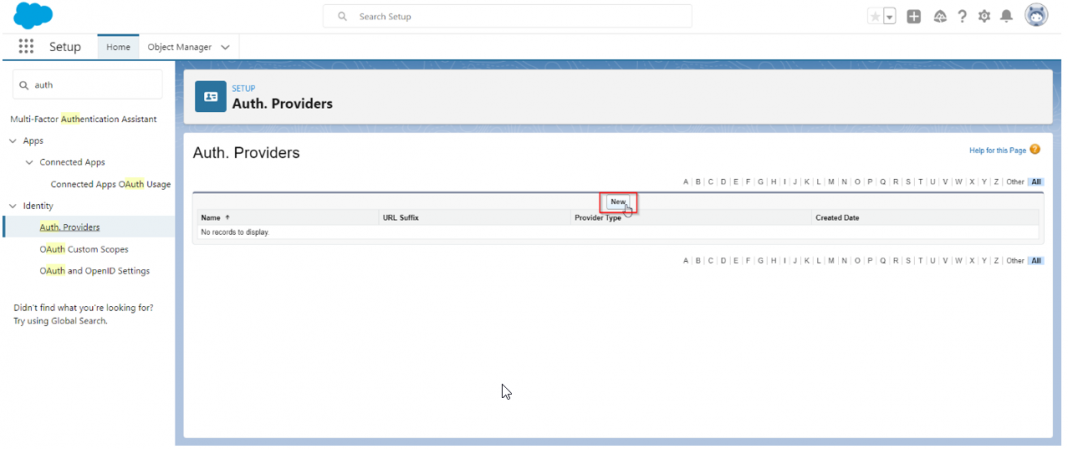Open the App Launcher grid icon
This screenshot has height=449, width=1068.
pos(26,47)
